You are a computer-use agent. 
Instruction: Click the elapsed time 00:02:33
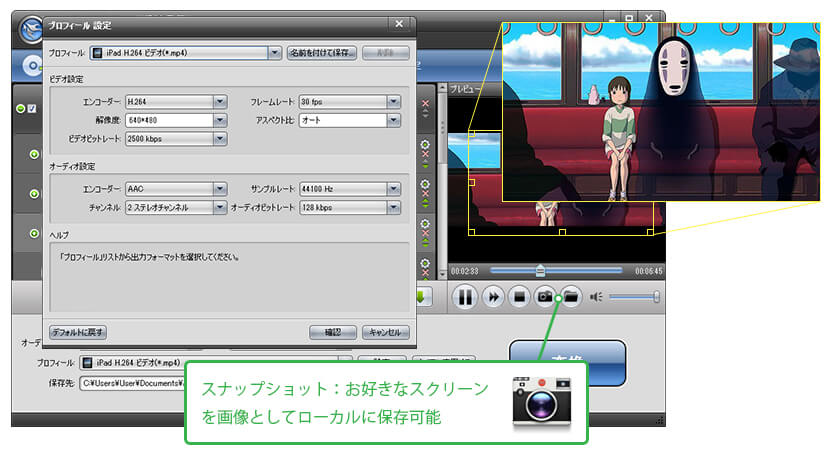pos(465,271)
